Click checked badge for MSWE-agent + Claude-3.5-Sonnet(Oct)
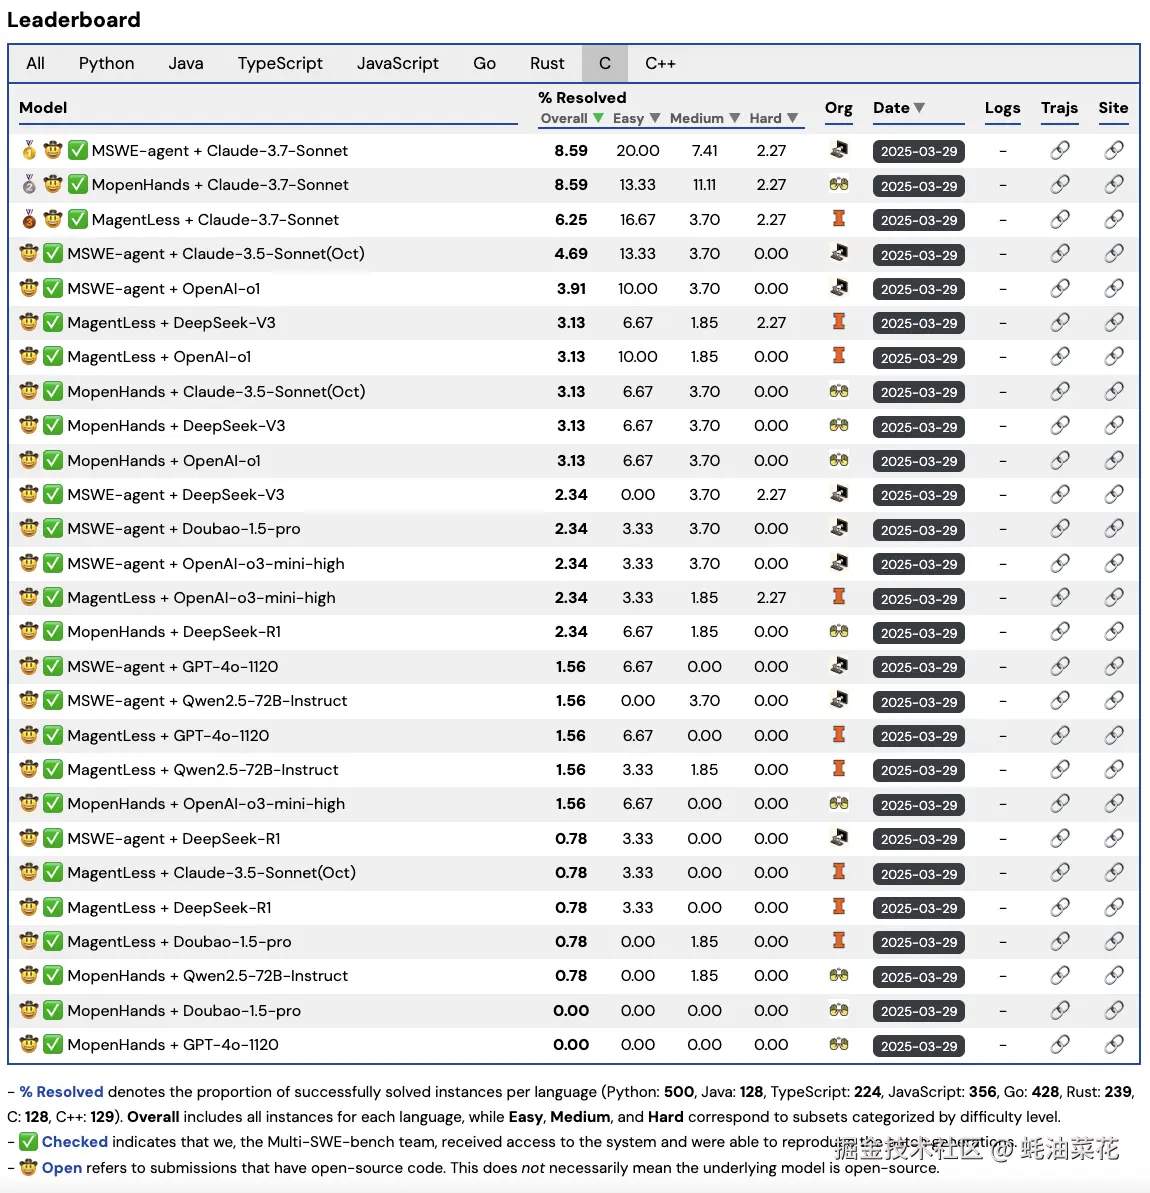Image resolution: width=1150 pixels, height=1193 pixels. (53, 253)
